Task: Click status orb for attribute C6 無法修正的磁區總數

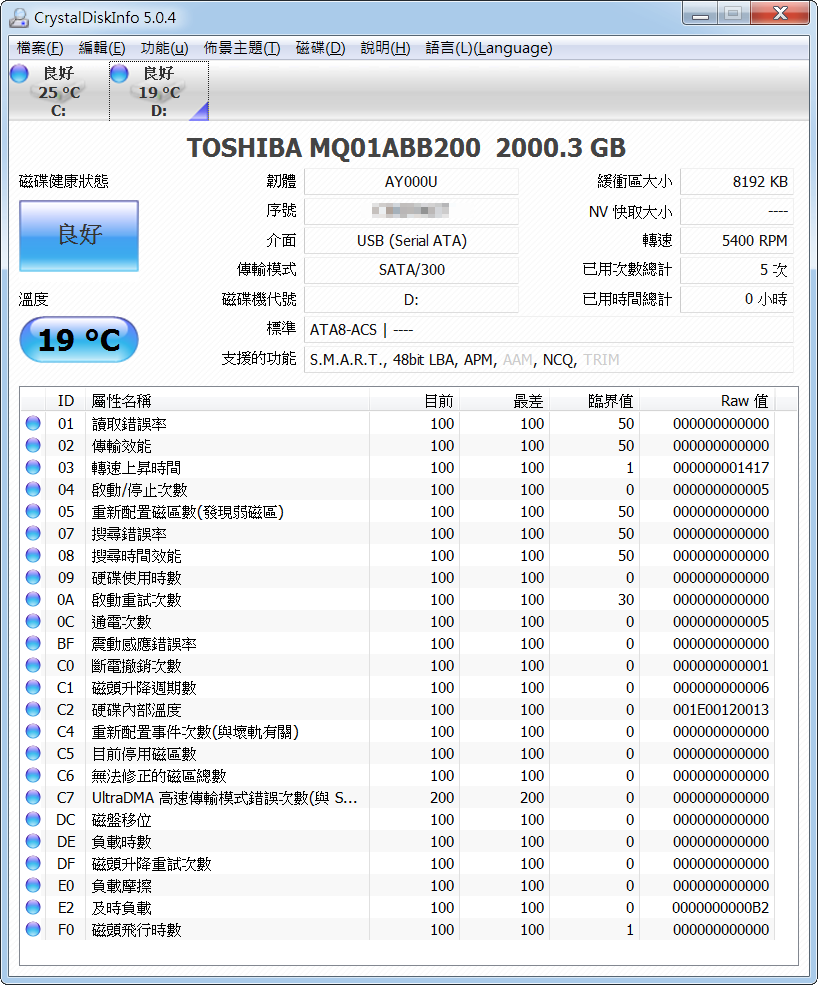Action: coord(33,775)
